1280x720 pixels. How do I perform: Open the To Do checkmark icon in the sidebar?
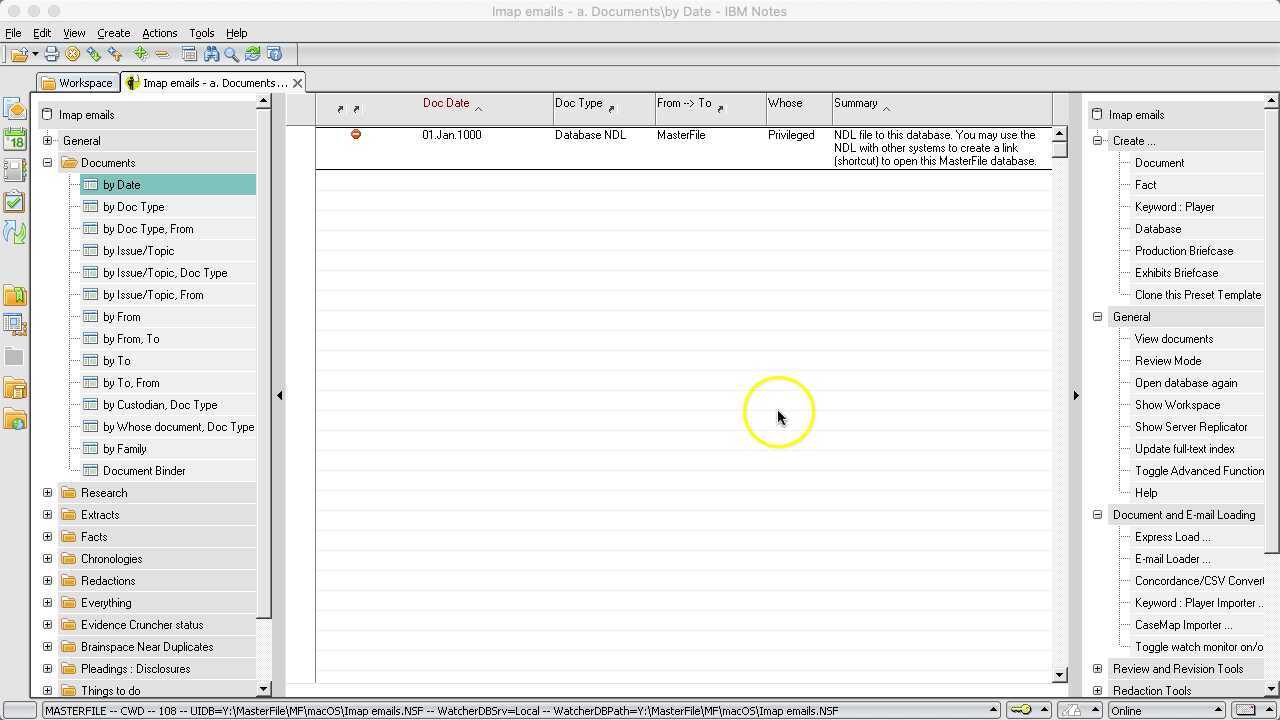[x=15, y=202]
